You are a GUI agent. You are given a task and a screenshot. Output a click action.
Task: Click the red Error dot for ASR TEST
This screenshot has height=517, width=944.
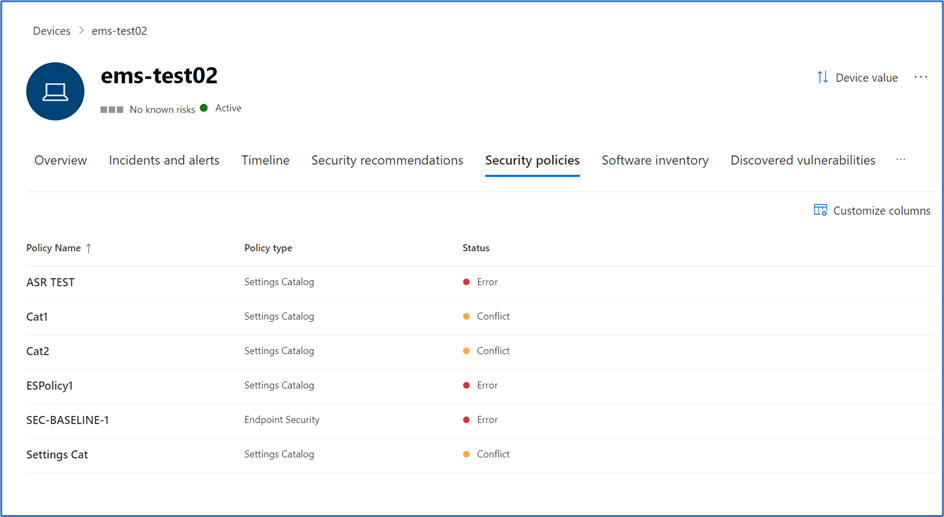tap(466, 282)
